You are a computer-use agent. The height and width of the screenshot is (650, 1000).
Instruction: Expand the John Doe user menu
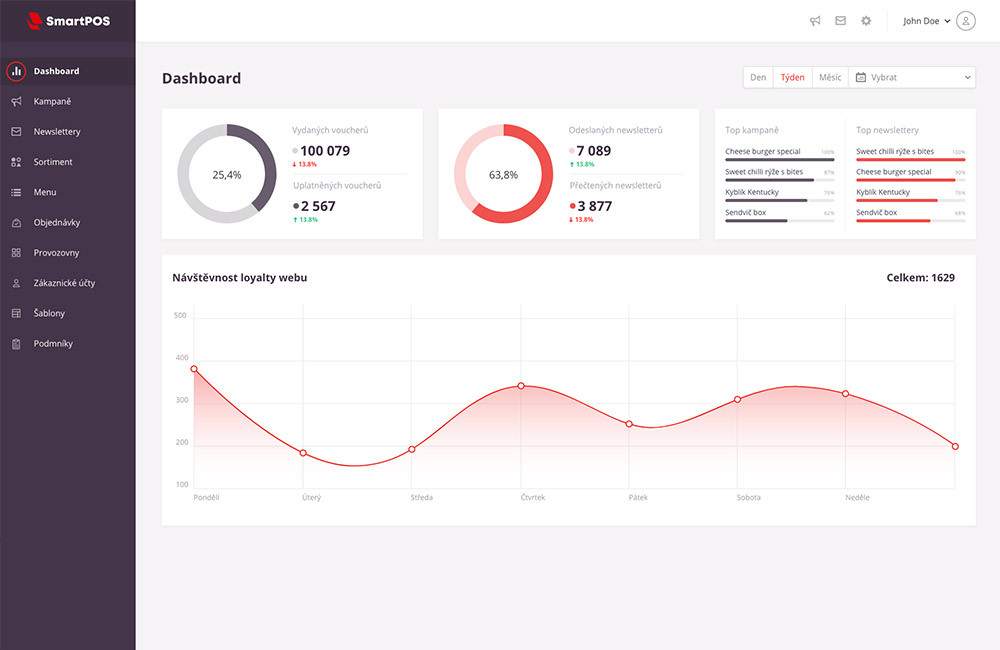point(927,21)
